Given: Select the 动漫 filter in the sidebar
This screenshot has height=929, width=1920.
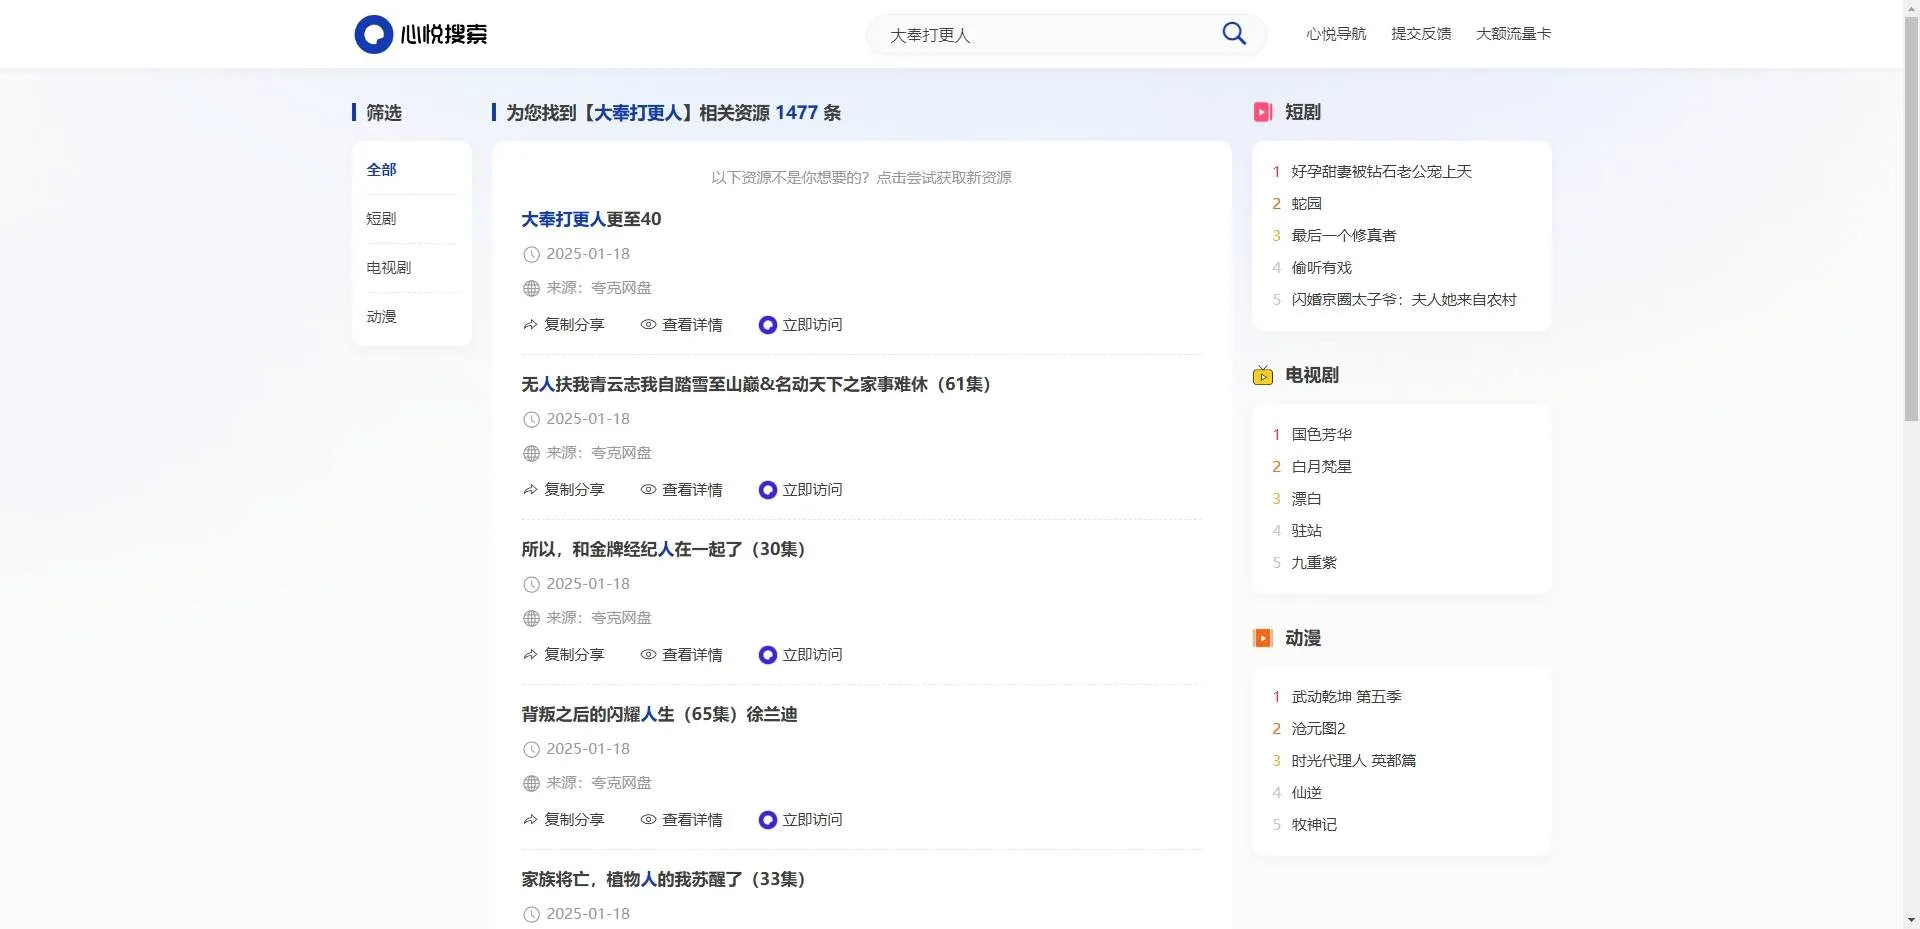Looking at the screenshot, I should (x=380, y=316).
